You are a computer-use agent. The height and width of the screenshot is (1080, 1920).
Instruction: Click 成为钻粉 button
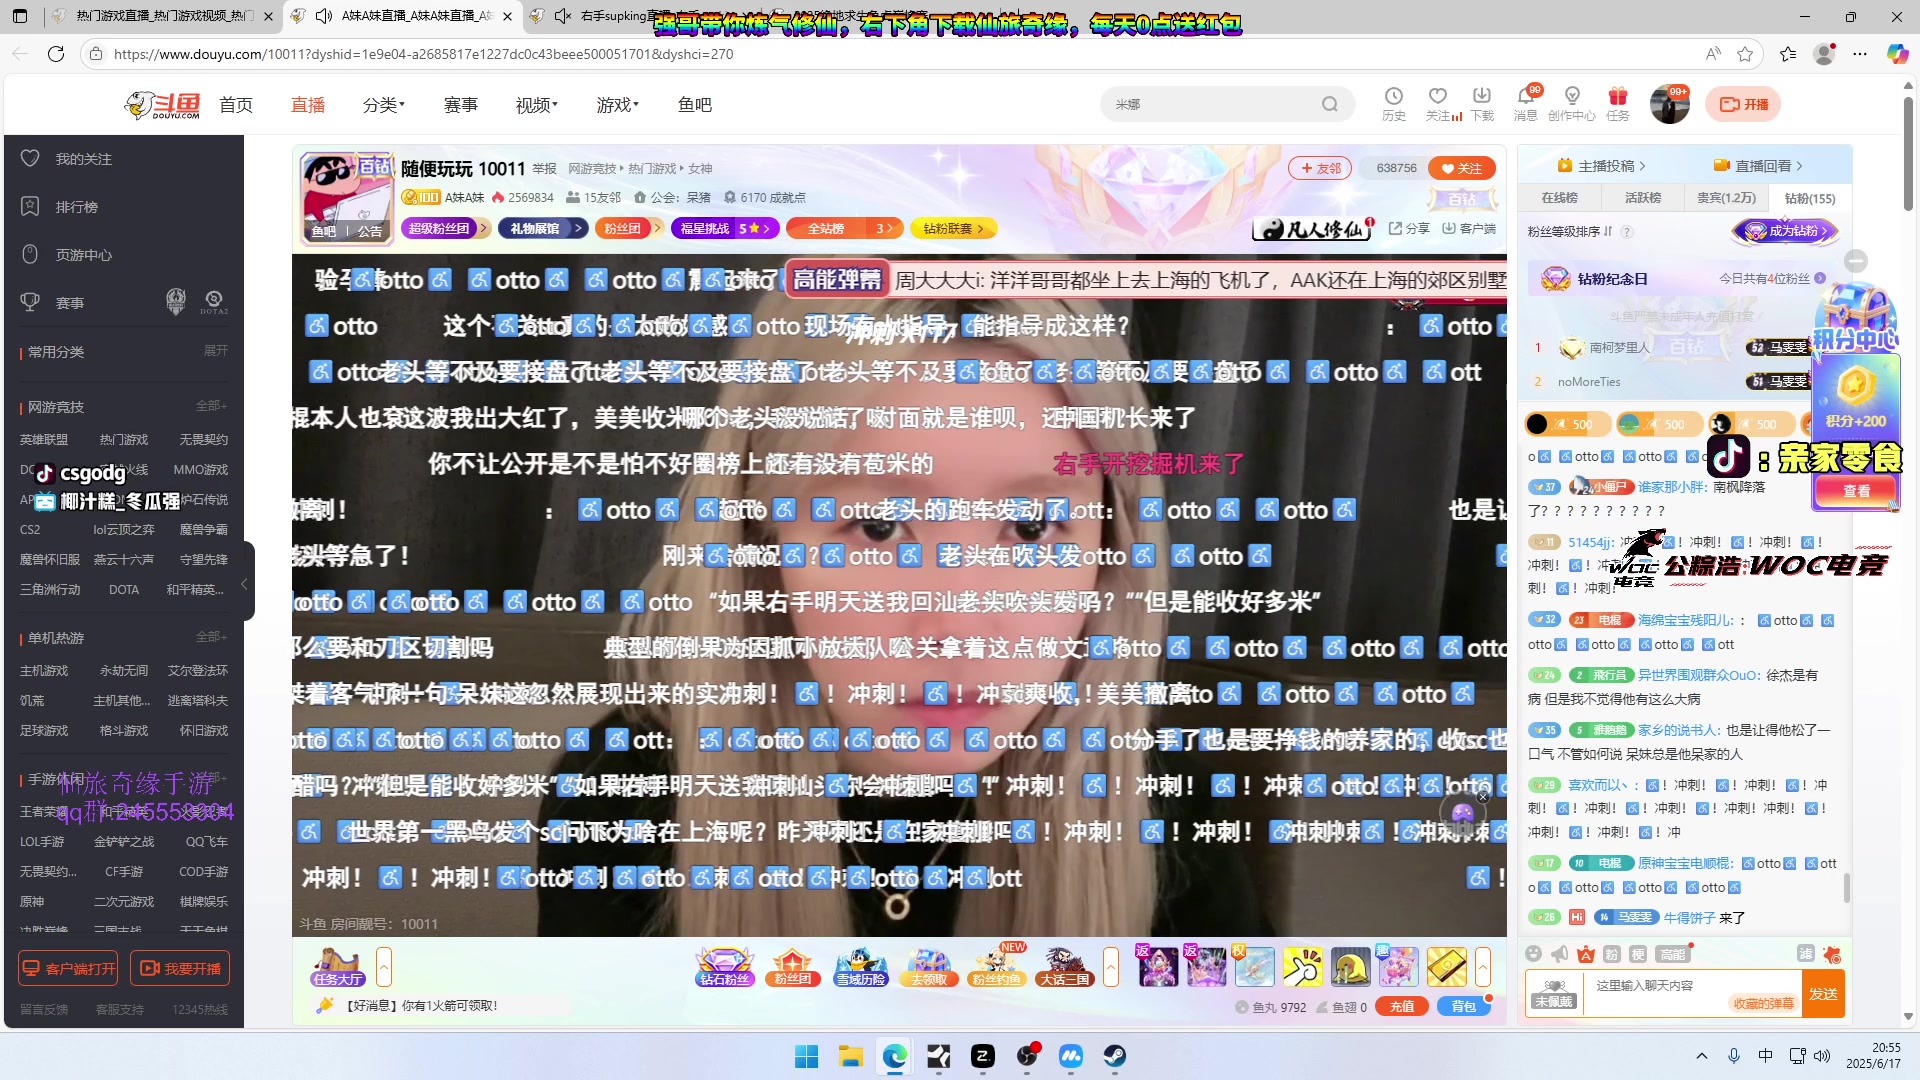(x=1785, y=231)
